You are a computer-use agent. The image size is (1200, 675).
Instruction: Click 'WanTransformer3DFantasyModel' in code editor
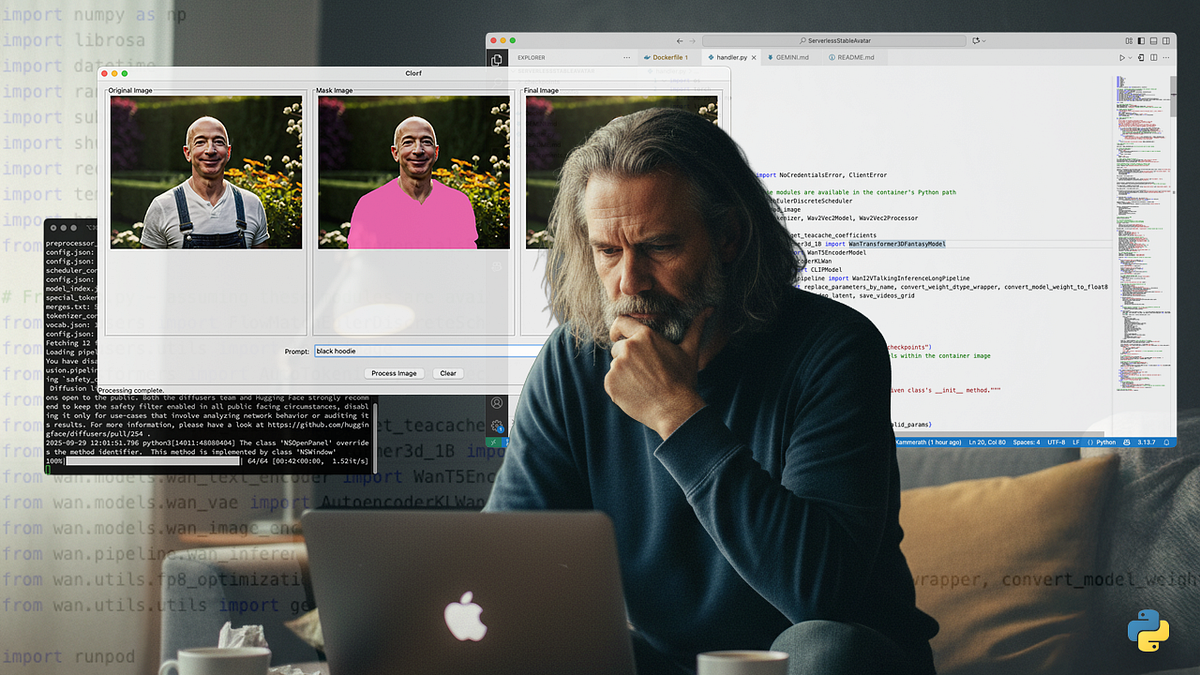896,243
